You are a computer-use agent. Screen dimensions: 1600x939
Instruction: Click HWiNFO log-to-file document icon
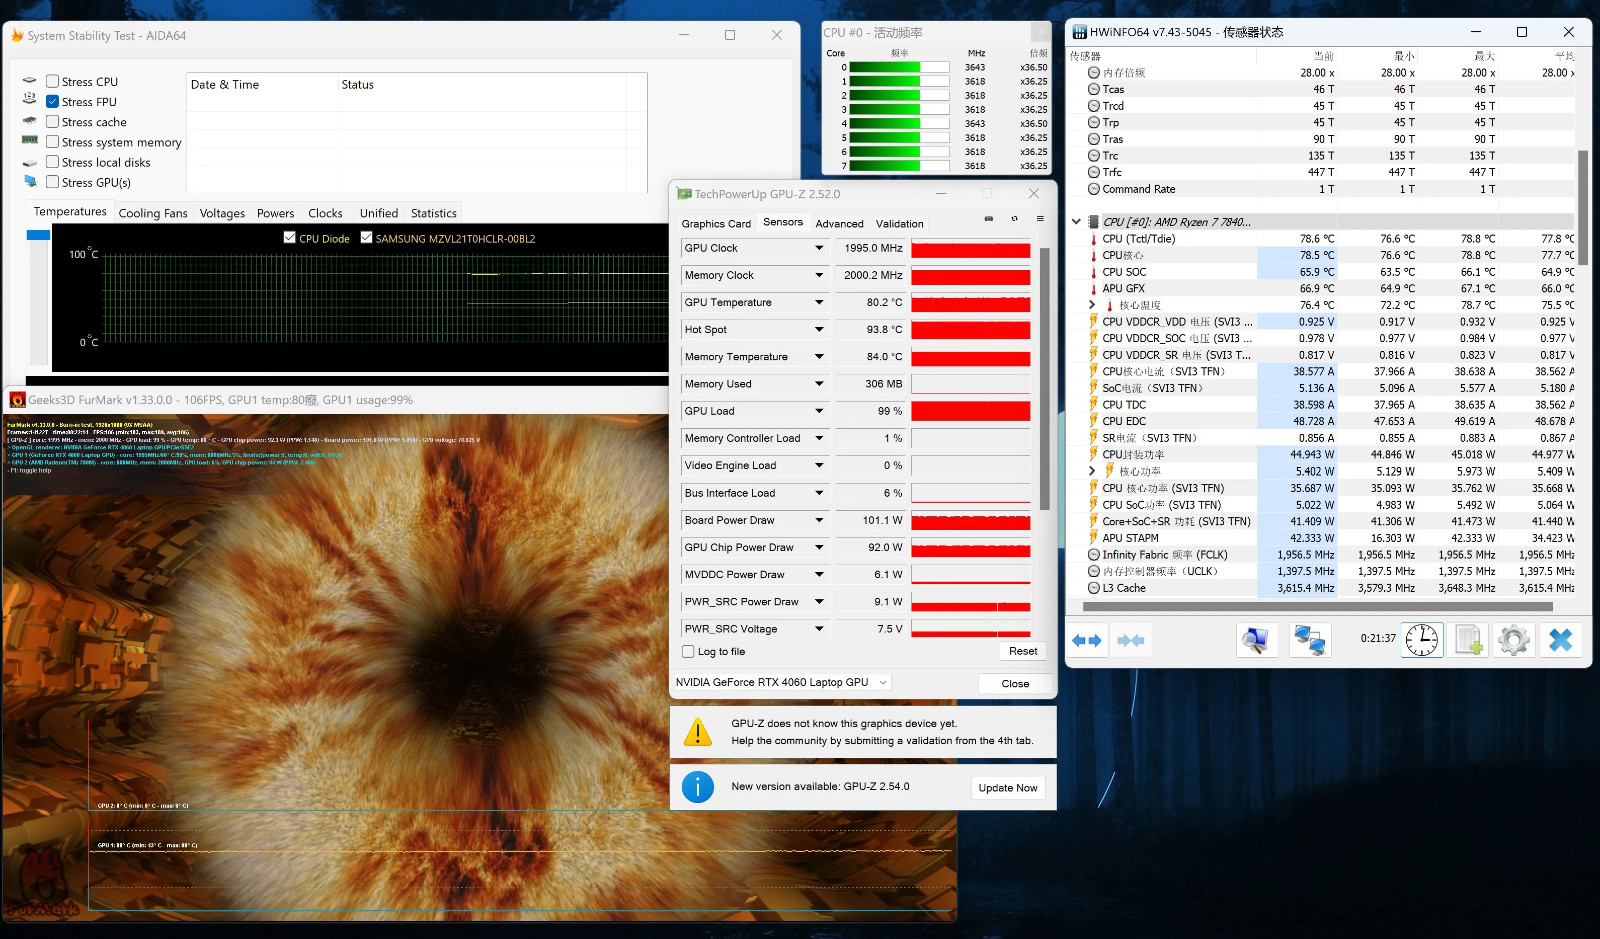pos(1468,640)
